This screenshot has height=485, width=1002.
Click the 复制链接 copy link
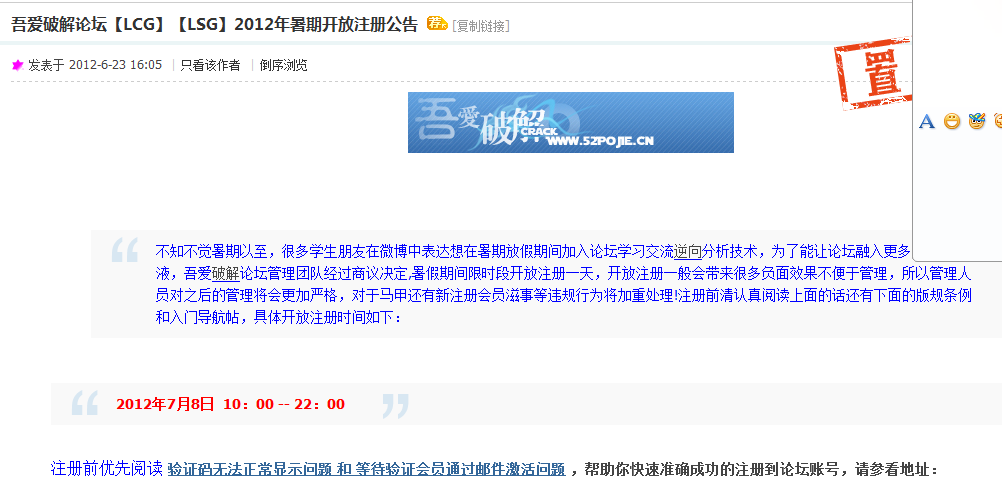coord(481,26)
